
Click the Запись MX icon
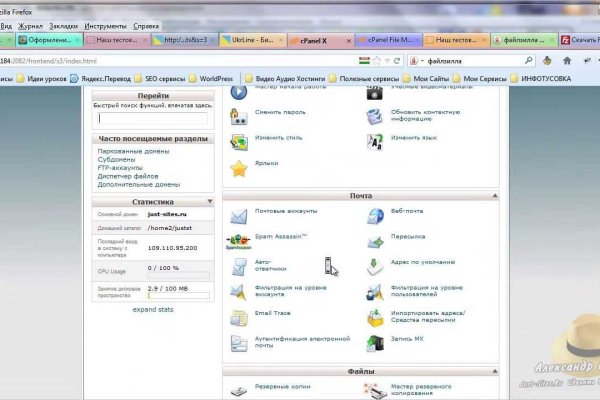click(374, 342)
